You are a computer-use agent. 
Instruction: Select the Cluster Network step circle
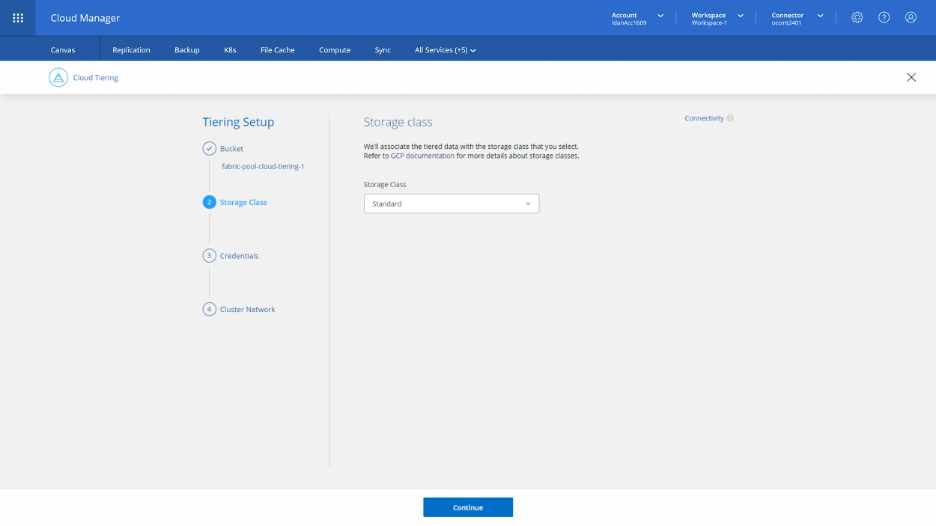coord(209,309)
